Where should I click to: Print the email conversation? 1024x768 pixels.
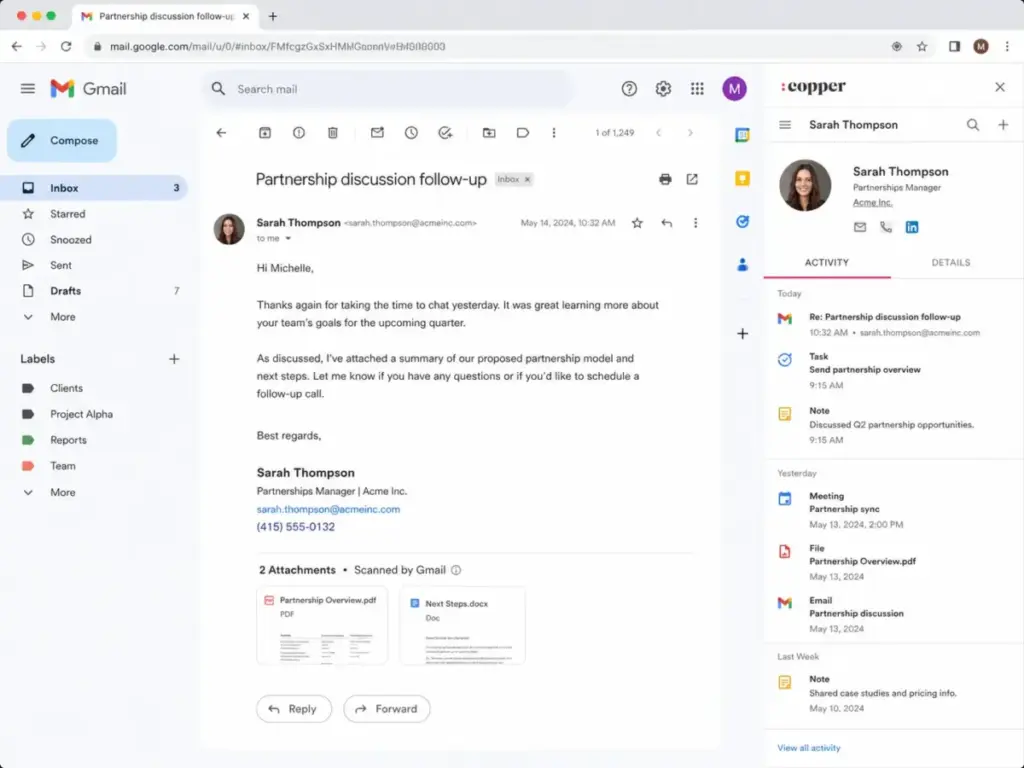click(x=665, y=179)
